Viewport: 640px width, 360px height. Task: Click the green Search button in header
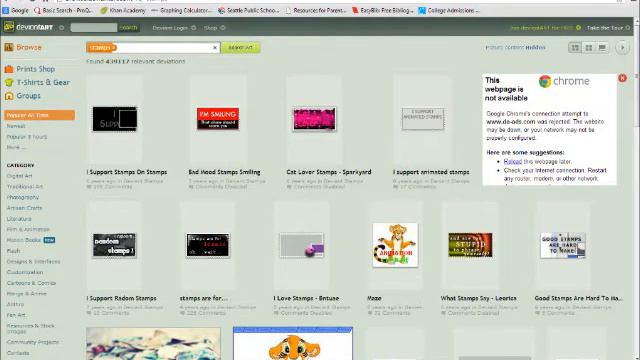point(128,28)
